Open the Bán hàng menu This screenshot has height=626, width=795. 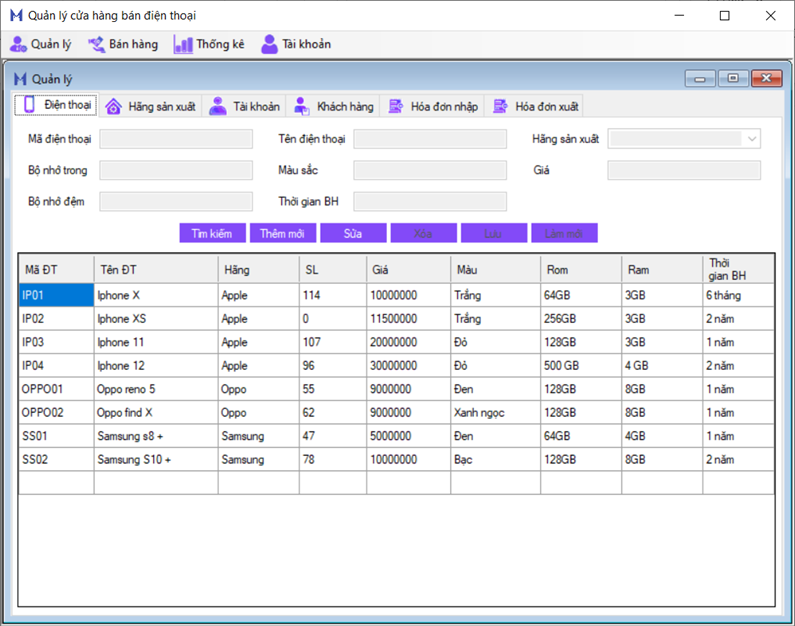point(123,44)
